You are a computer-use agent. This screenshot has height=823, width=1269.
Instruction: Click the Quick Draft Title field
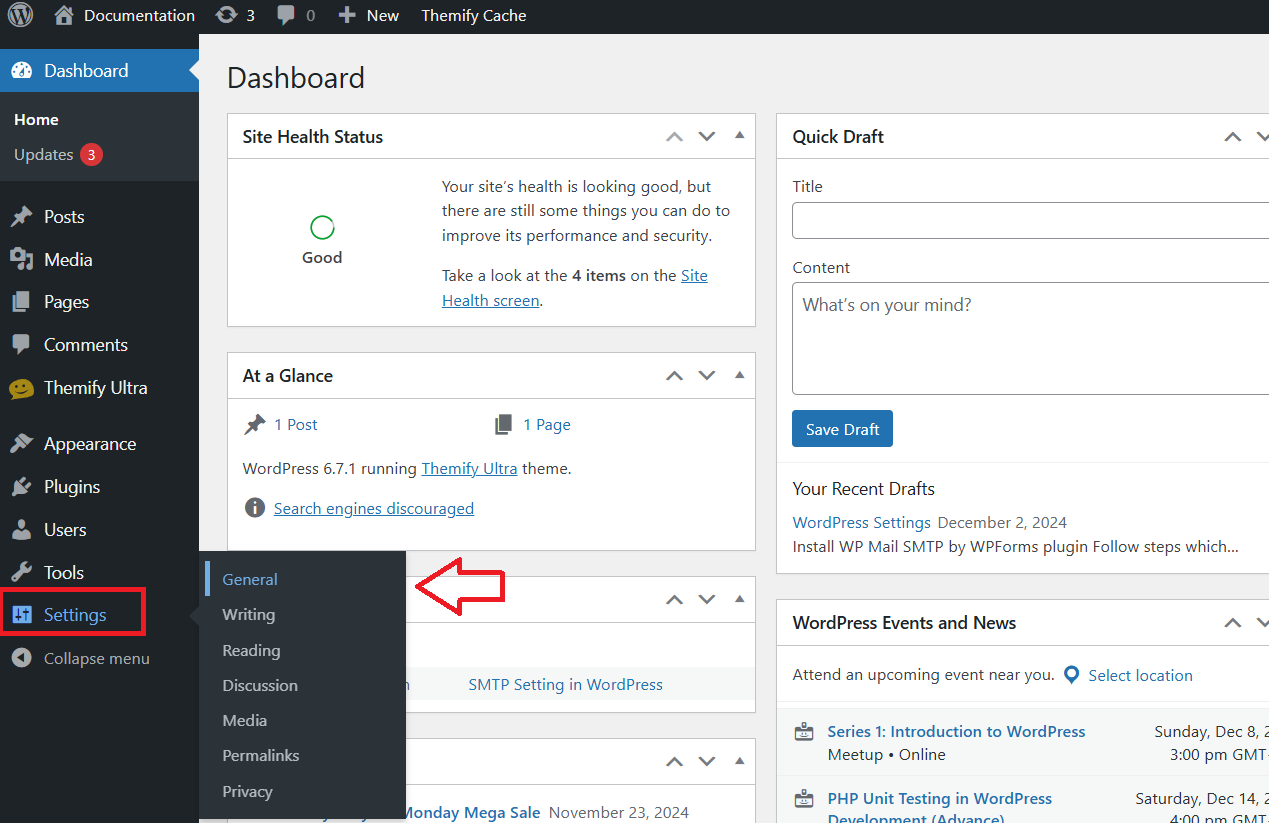(x=1030, y=220)
